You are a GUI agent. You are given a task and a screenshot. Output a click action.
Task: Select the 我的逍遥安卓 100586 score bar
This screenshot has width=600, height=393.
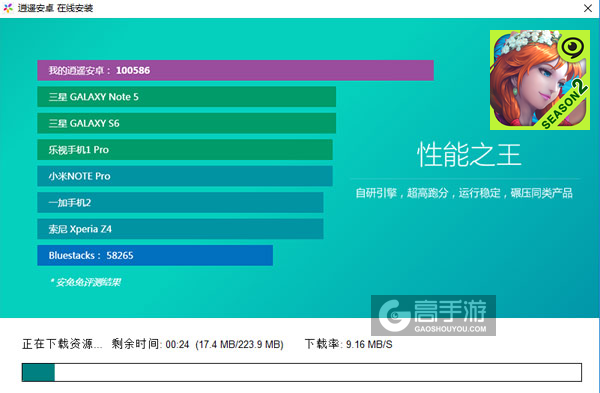coord(235,70)
